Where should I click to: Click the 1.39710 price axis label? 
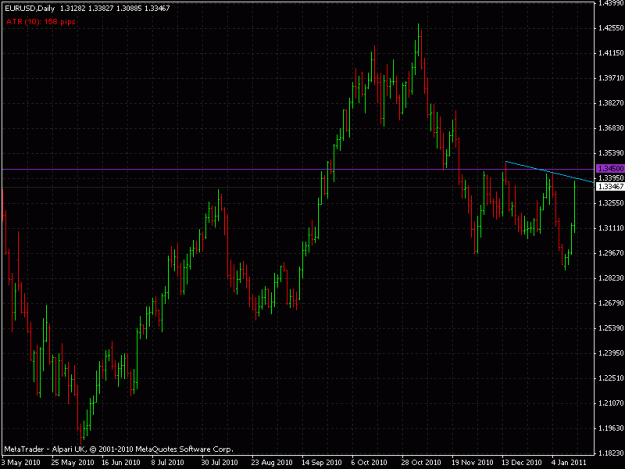point(611,78)
